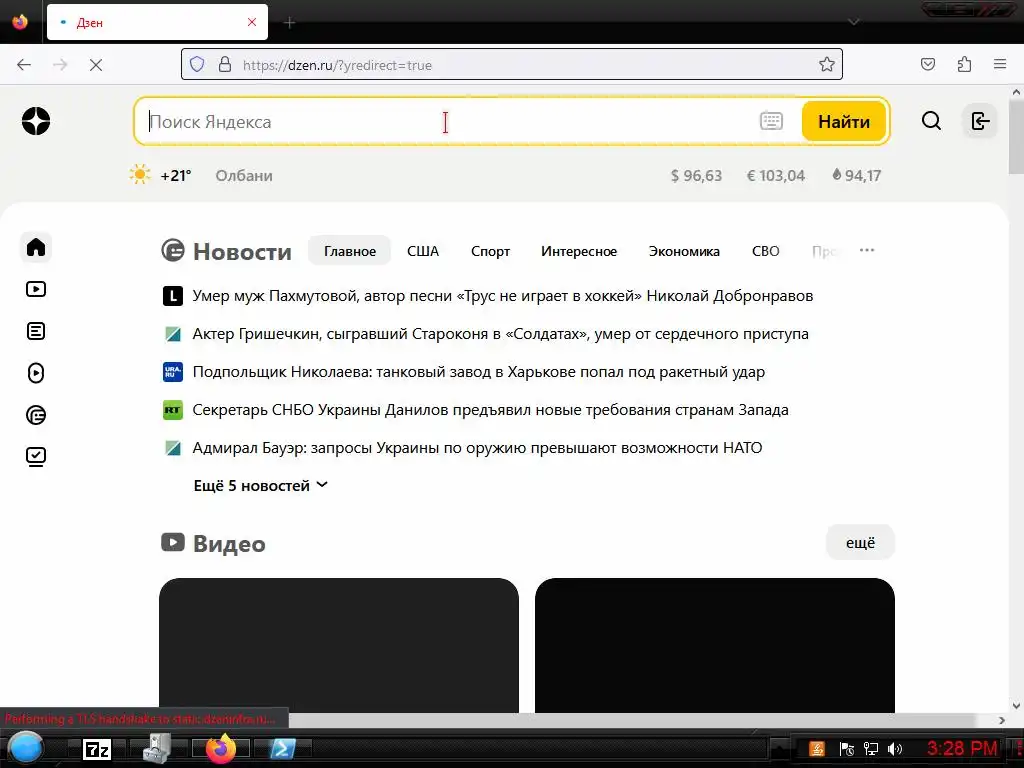Open PowerShell from the taskbar
Screen dimensions: 1024x768
click(x=283, y=748)
